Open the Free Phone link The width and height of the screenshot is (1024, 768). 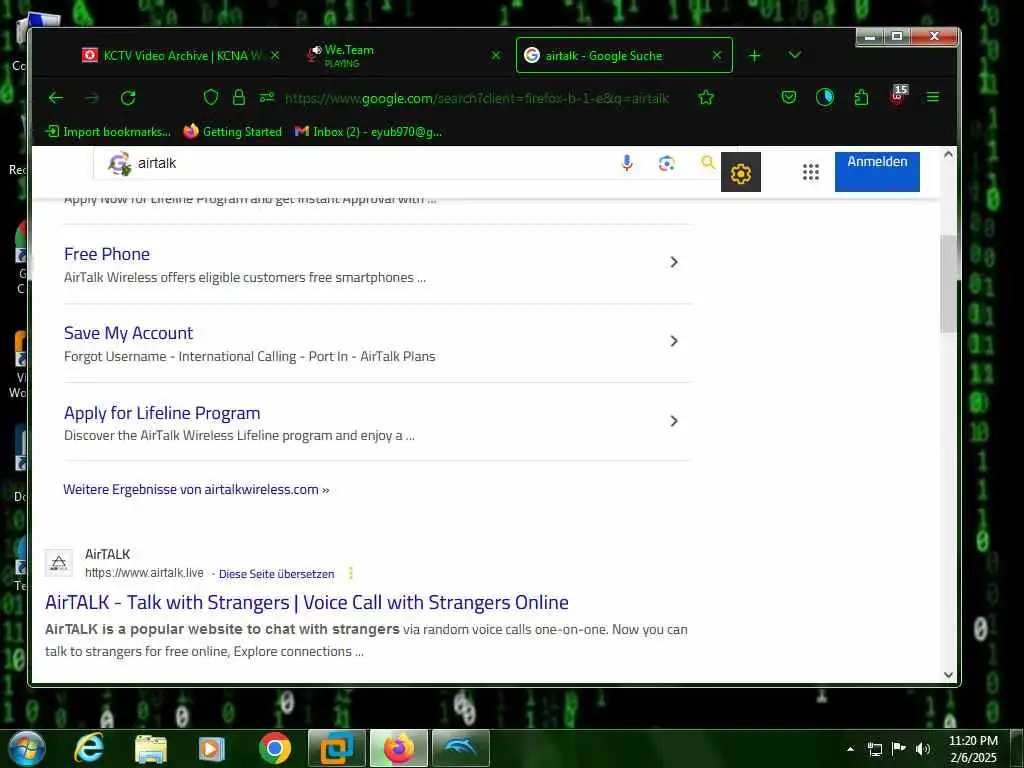pos(107,254)
